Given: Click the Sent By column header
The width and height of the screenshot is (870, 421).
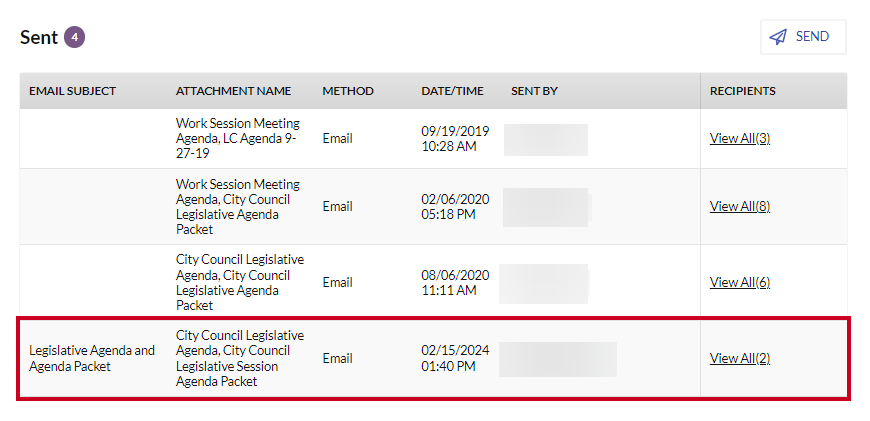Looking at the screenshot, I should [x=534, y=91].
